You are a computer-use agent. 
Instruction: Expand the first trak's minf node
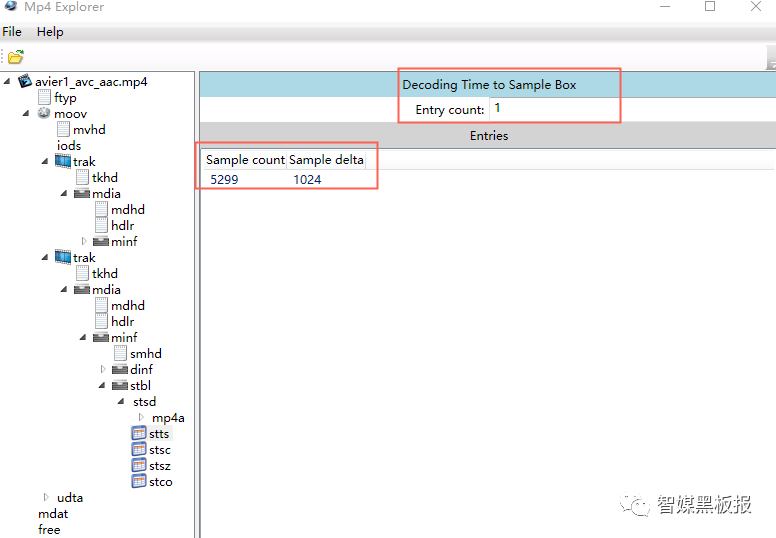pos(84,241)
